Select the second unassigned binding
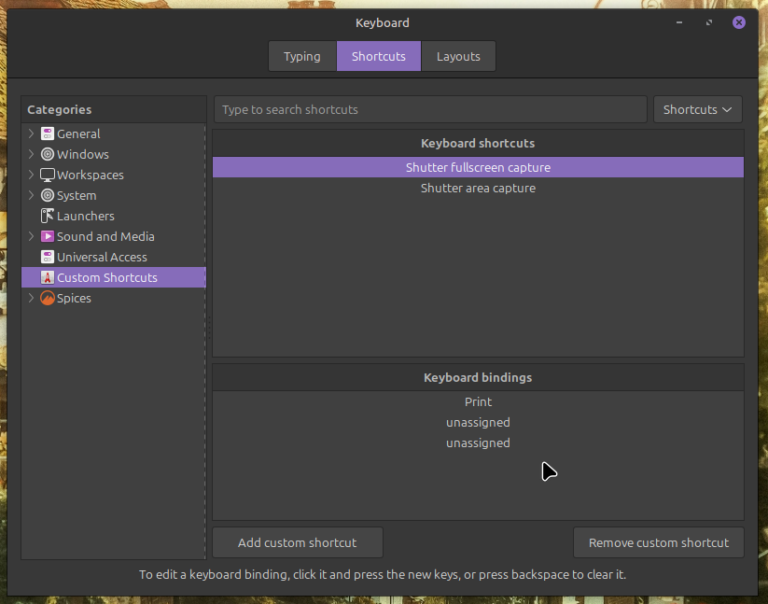The width and height of the screenshot is (768, 604). click(x=478, y=443)
